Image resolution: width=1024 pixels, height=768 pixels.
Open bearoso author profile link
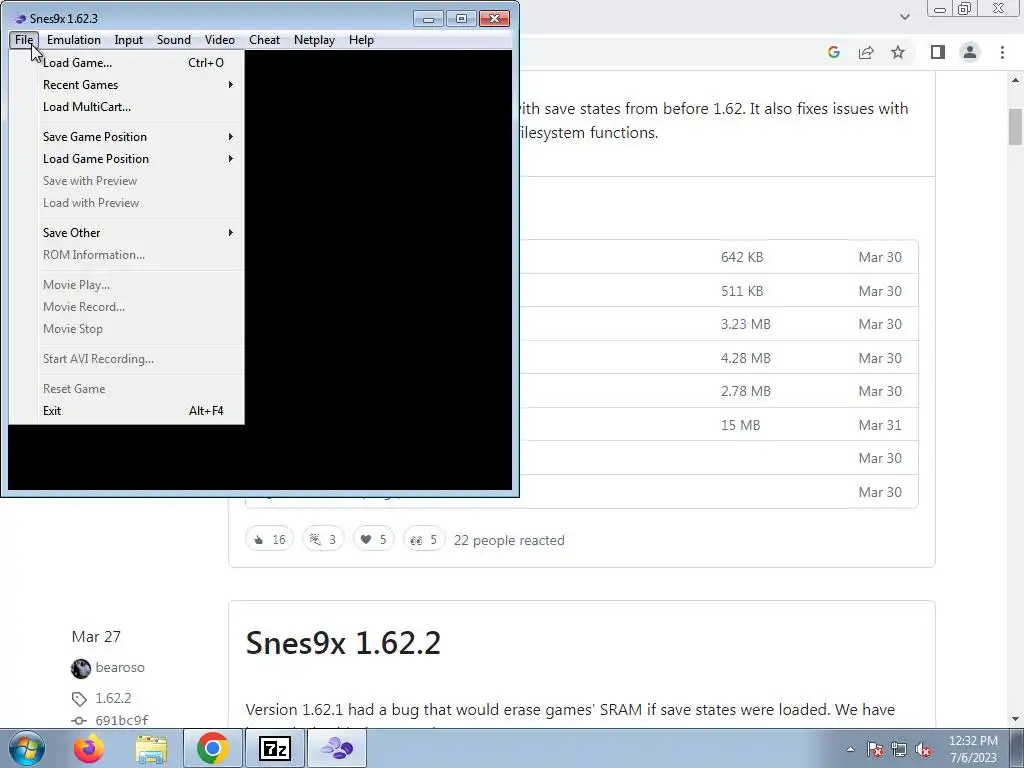point(120,667)
